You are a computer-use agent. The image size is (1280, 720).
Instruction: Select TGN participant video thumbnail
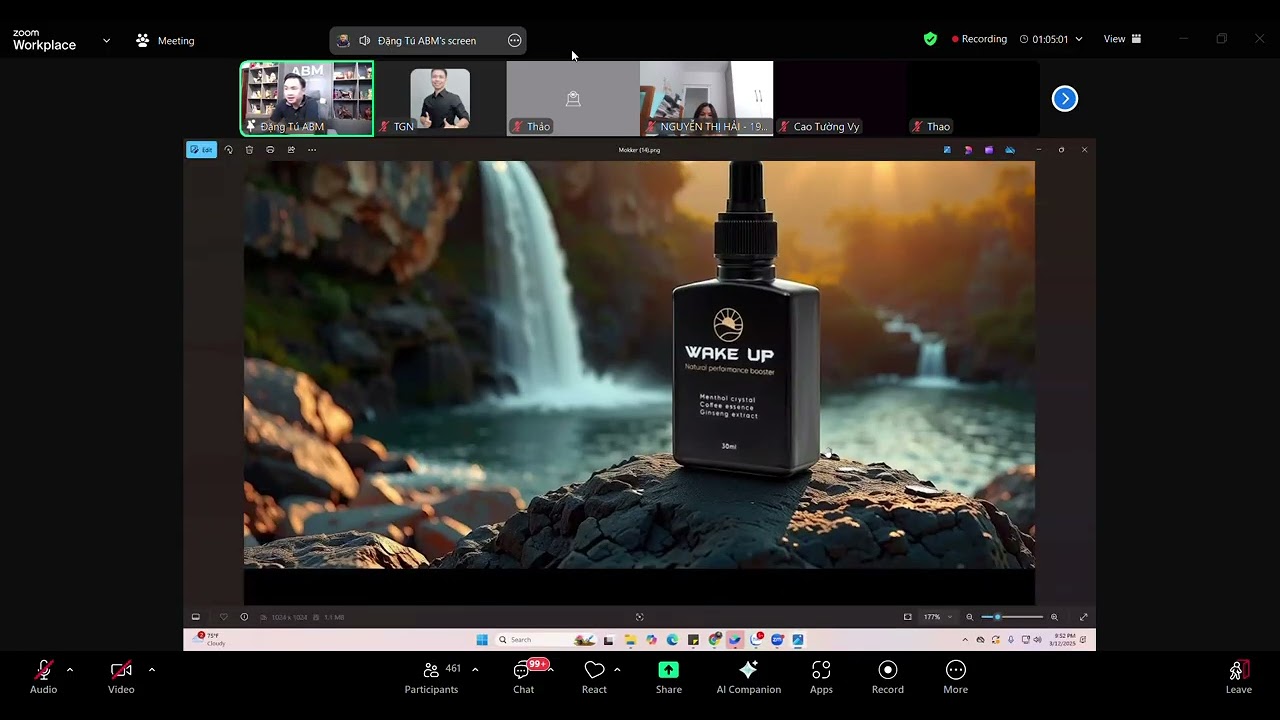click(440, 98)
